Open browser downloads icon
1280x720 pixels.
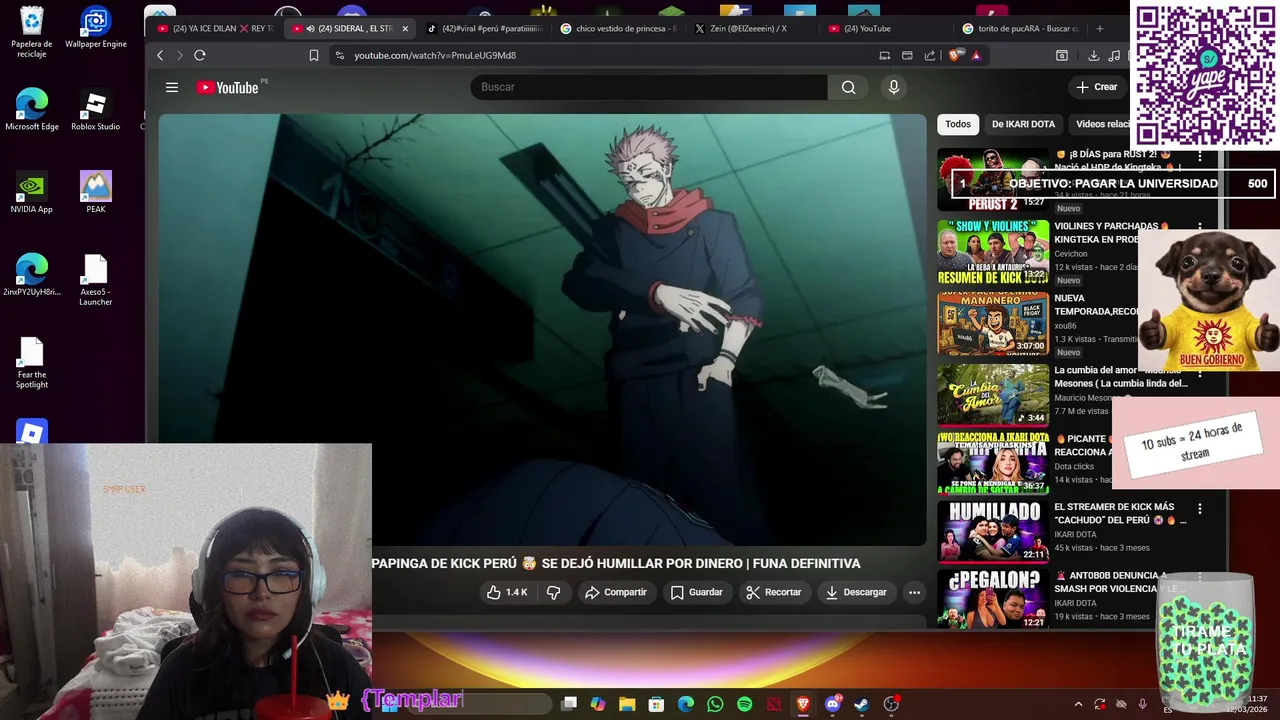(1093, 55)
